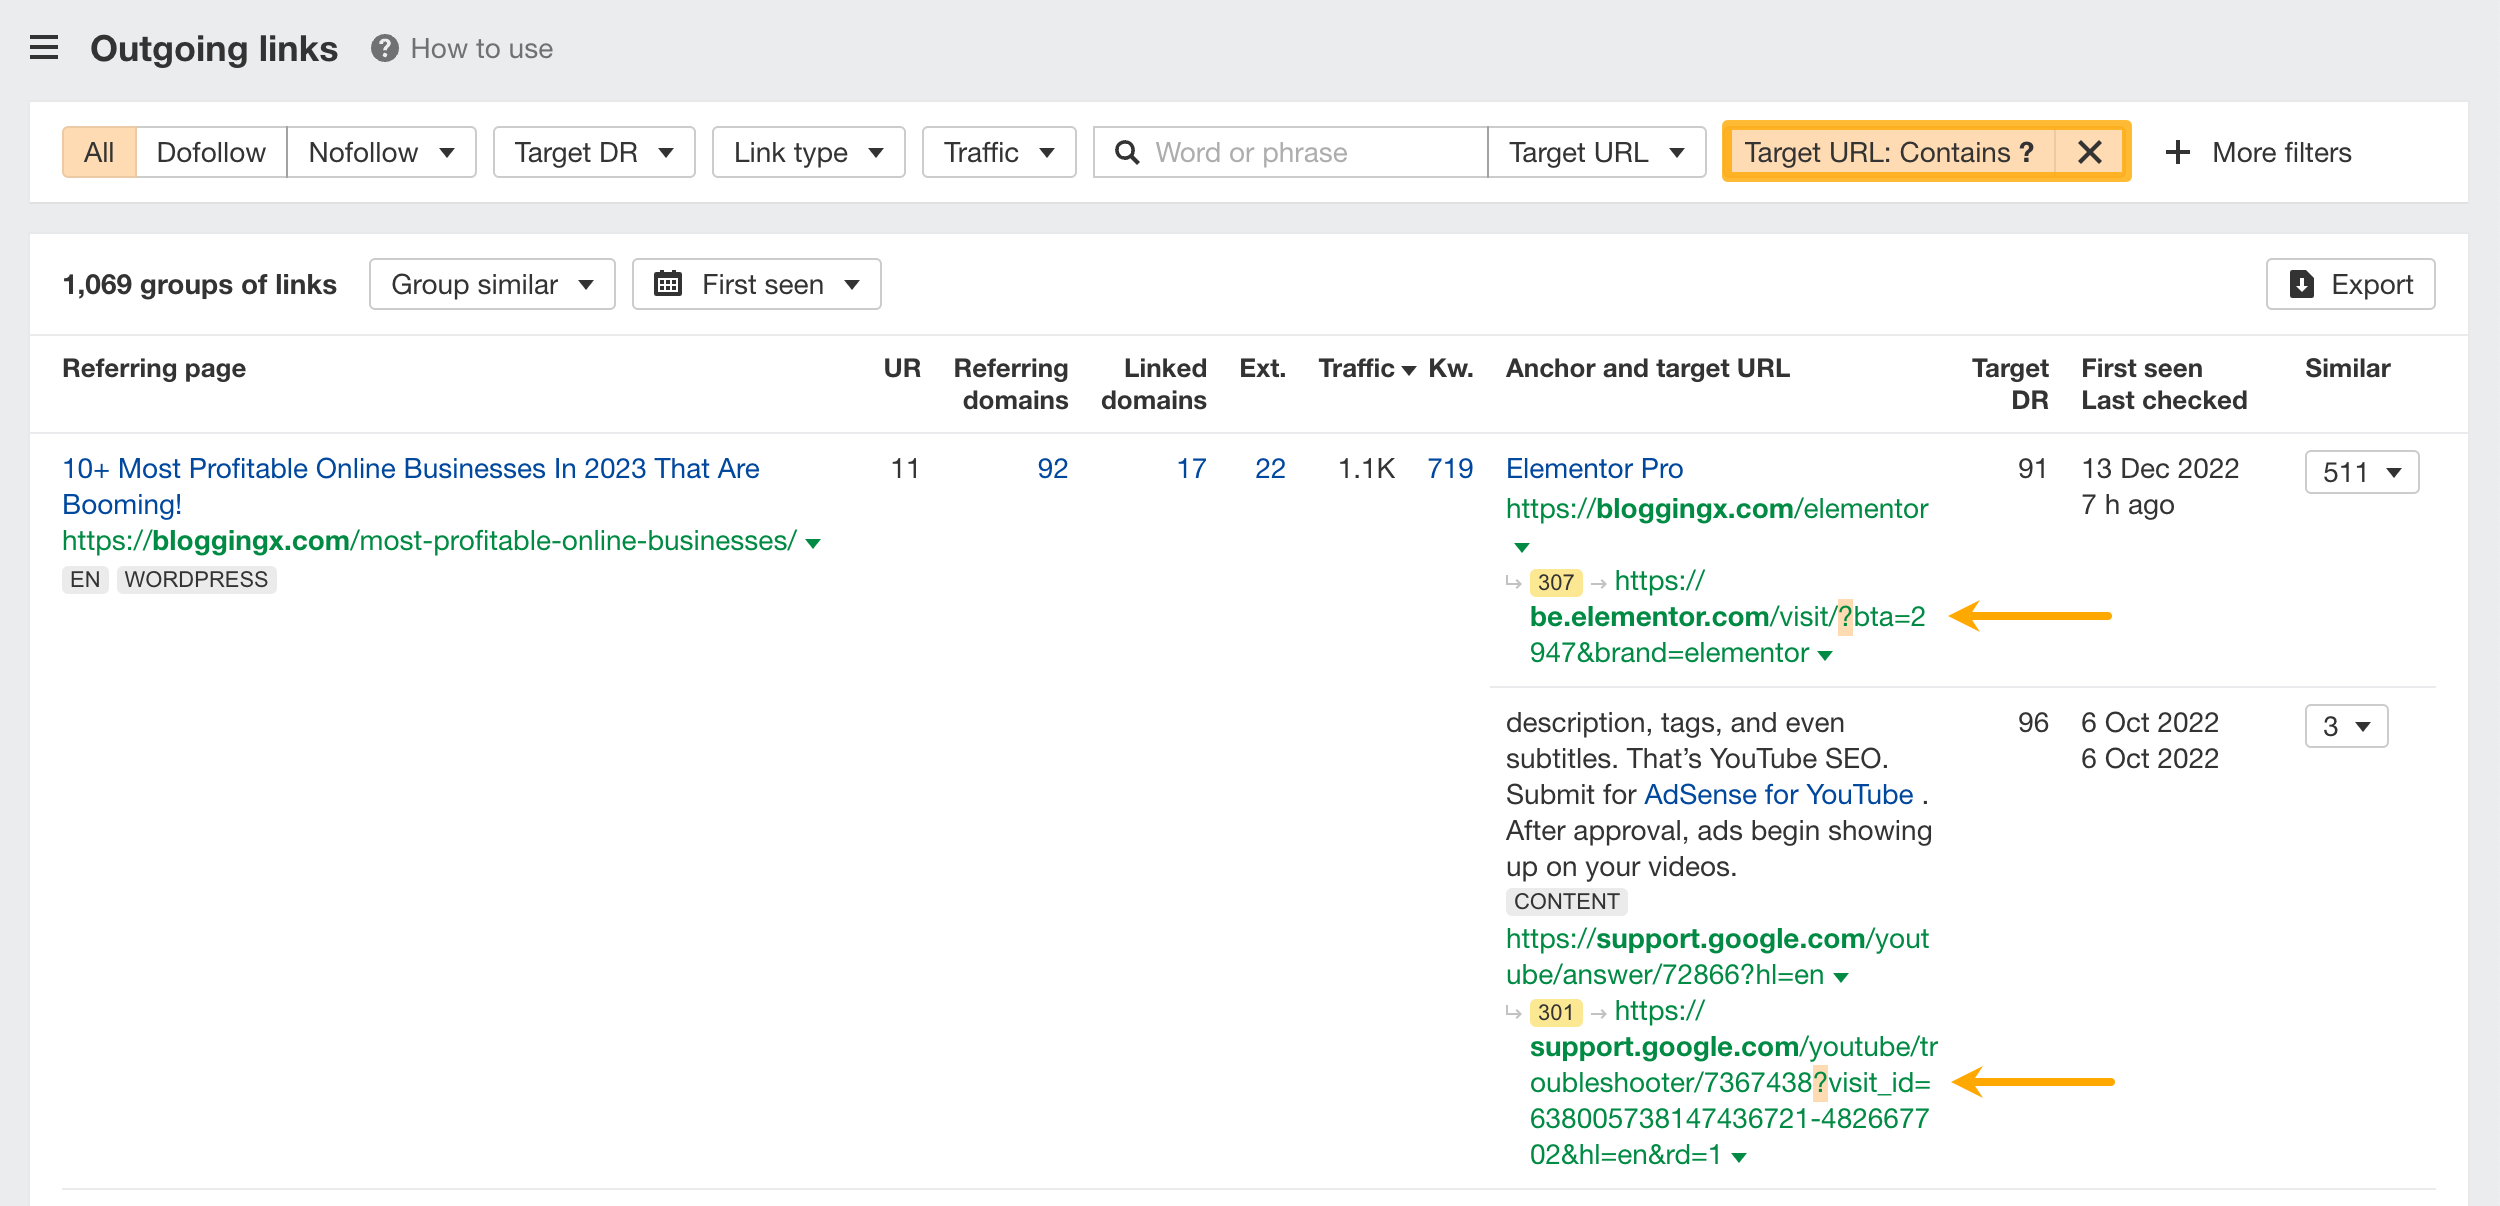This screenshot has height=1206, width=2500.
Task: Remove the Target URL Contains filter
Action: [2089, 152]
